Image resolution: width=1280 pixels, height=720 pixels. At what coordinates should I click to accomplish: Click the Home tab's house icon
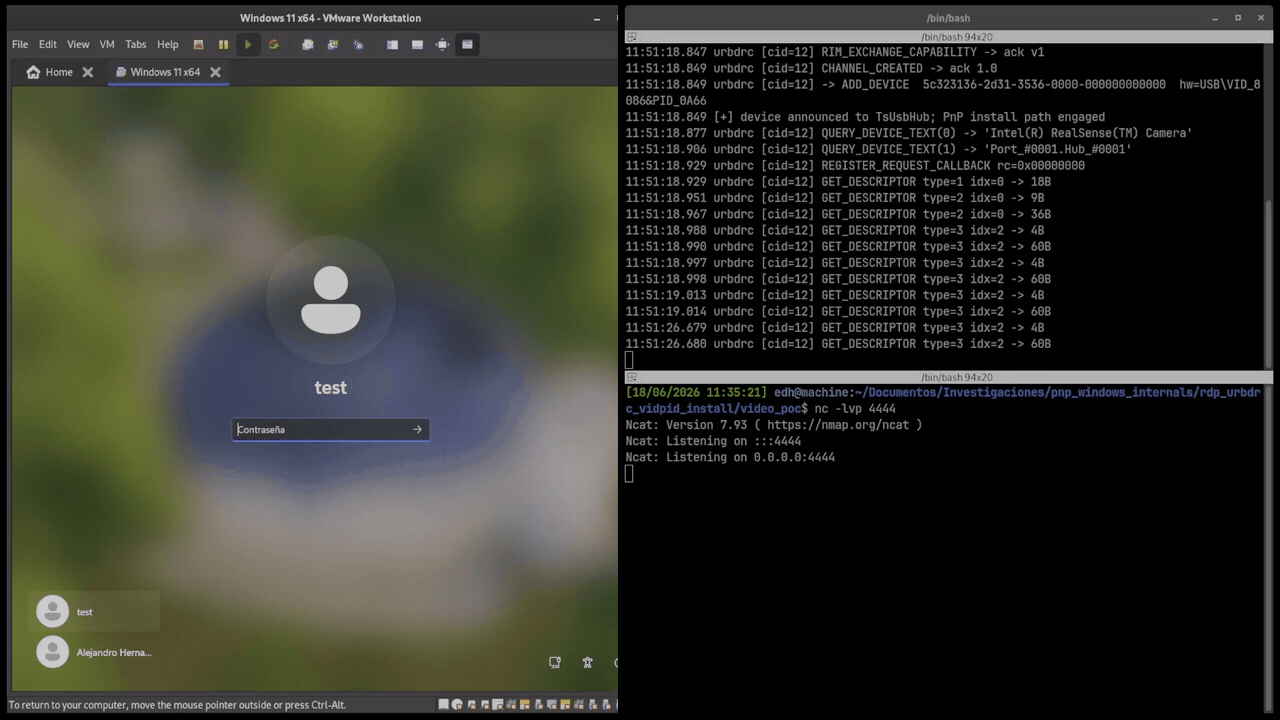click(34, 72)
